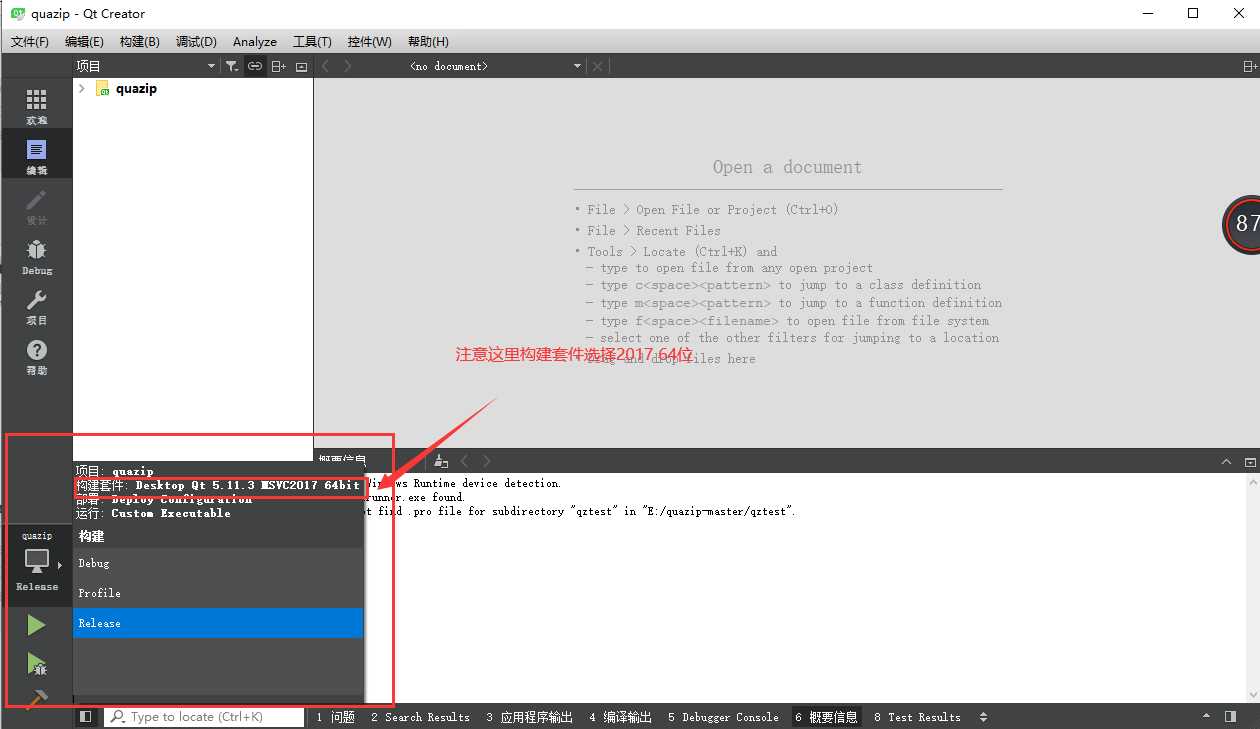Click the filter tree funnel icon

point(232,66)
